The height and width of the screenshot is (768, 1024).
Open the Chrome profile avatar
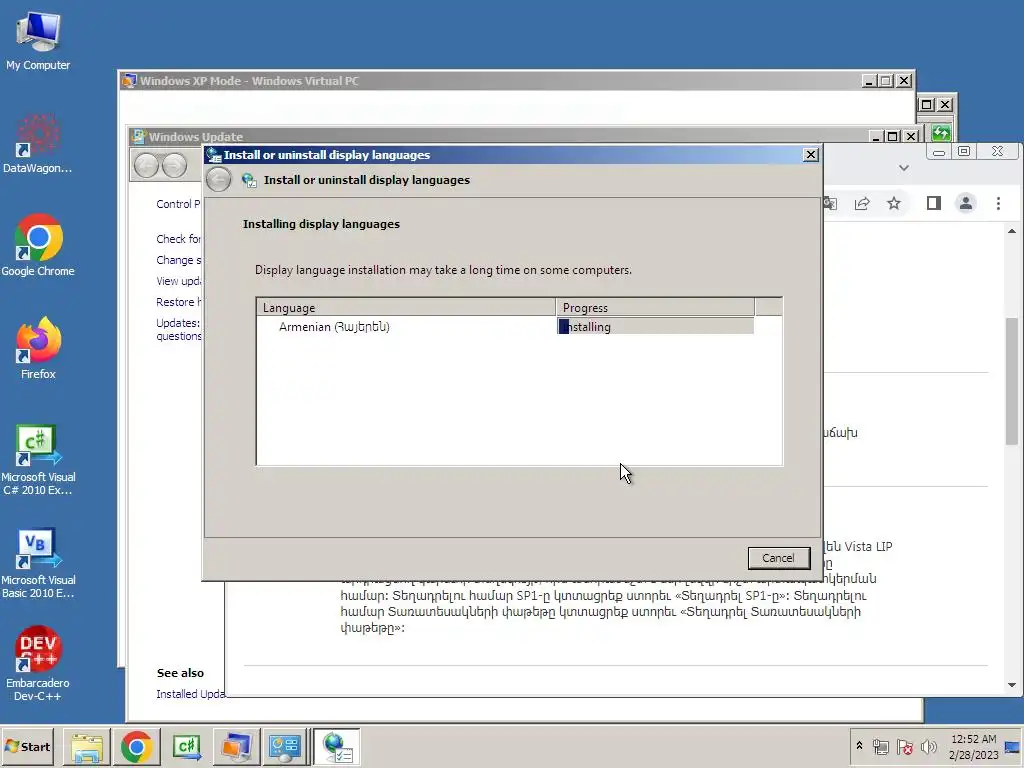click(x=966, y=203)
